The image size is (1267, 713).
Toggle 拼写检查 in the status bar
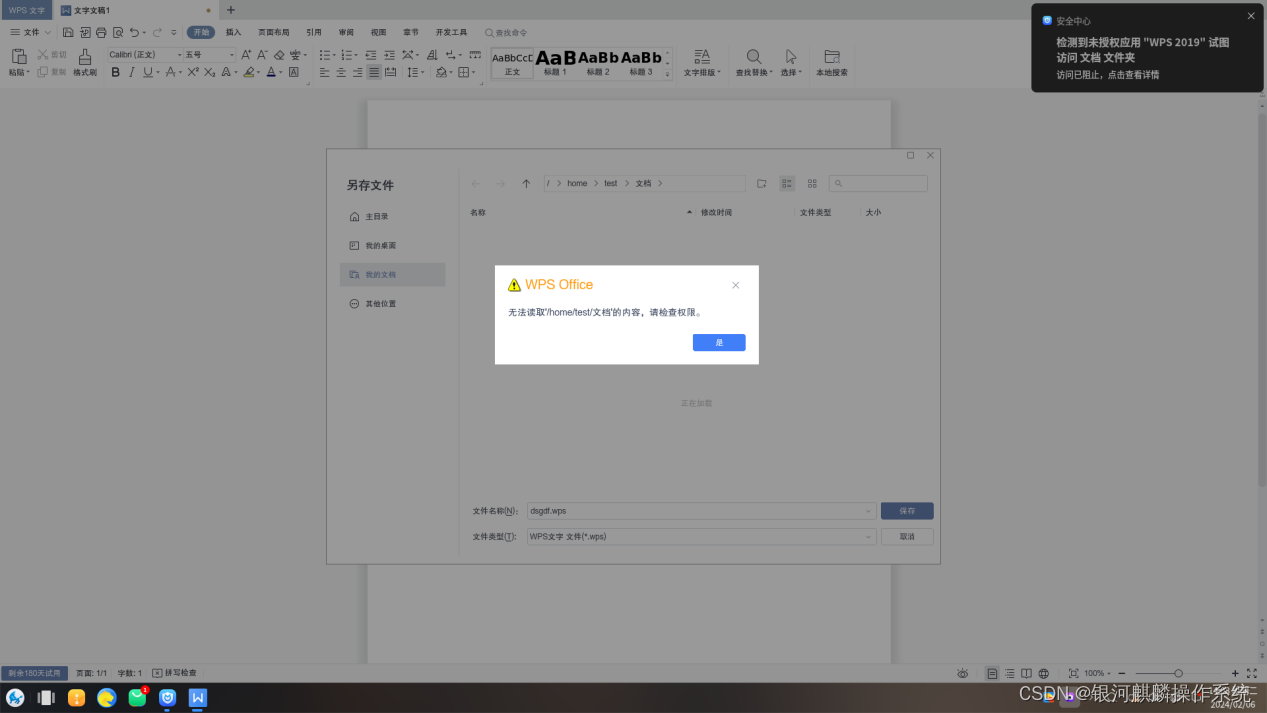pyautogui.click(x=174, y=673)
